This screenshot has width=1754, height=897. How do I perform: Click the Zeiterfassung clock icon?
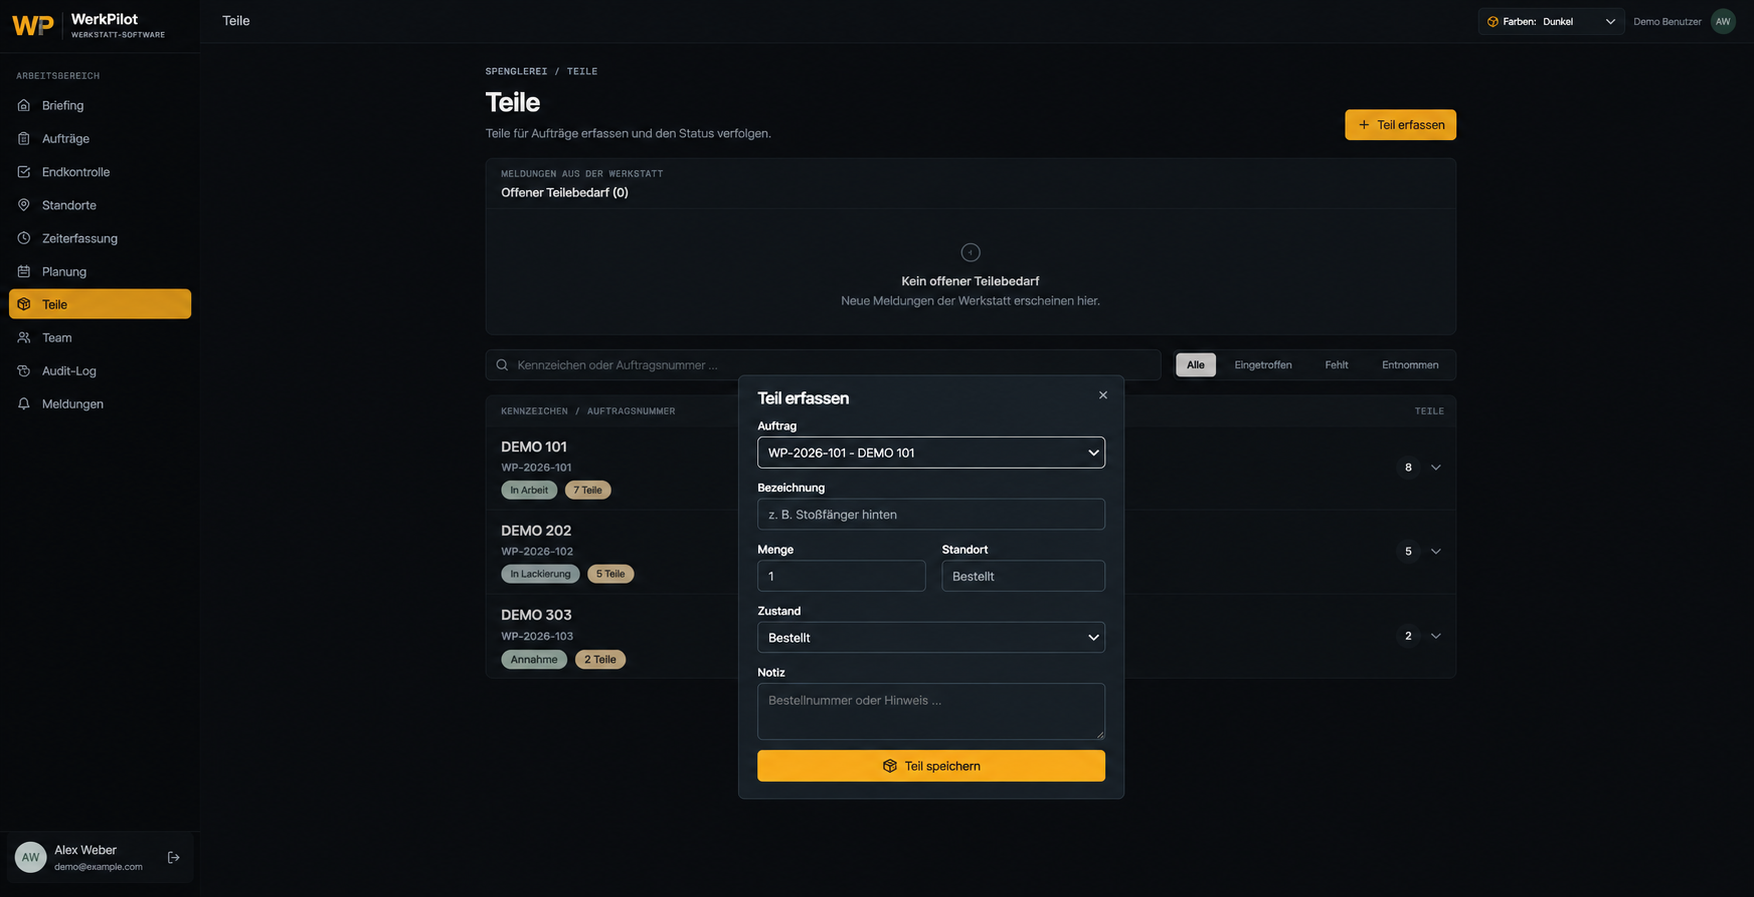click(x=24, y=238)
